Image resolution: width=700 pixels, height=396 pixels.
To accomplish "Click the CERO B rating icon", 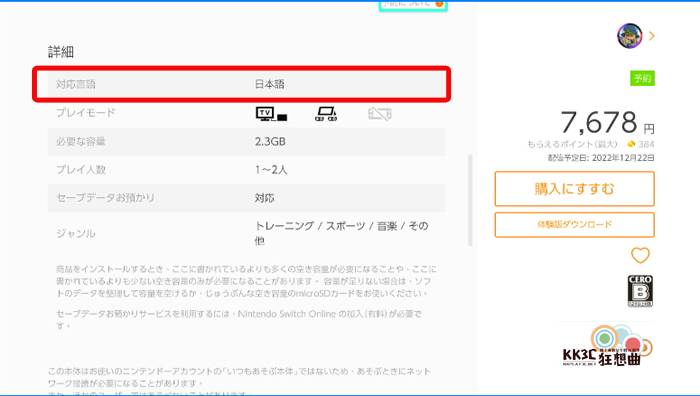I will tap(640, 291).
